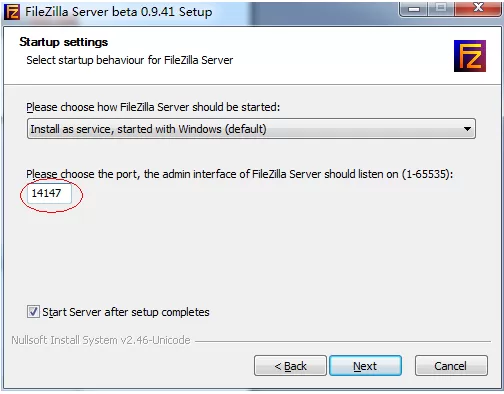Click the disabled maximize button in the title bar
Screen dimensions: 504x394
point(441,9)
